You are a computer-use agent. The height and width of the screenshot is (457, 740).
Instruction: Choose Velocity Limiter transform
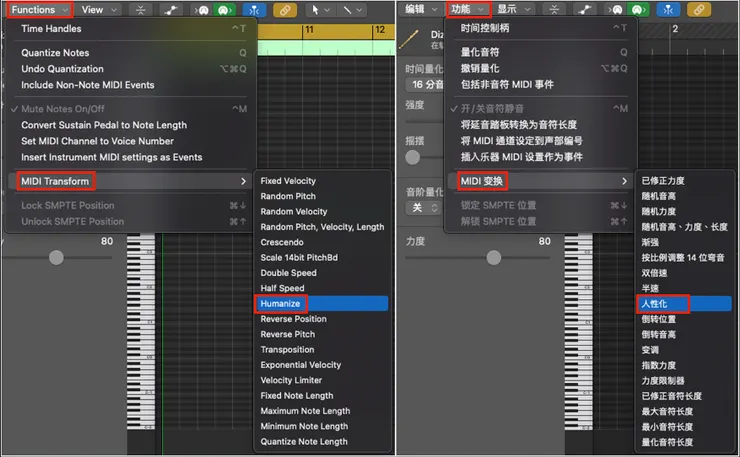point(322,381)
